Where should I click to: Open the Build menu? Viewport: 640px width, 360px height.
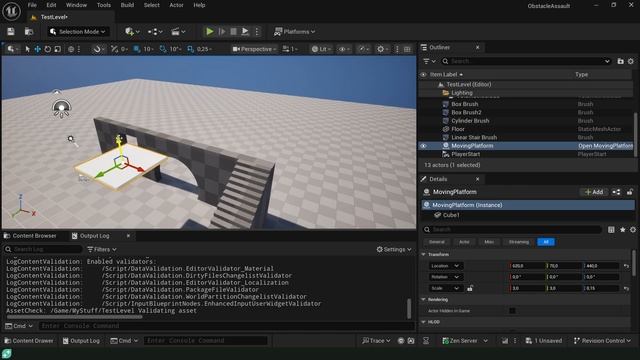[x=127, y=5]
